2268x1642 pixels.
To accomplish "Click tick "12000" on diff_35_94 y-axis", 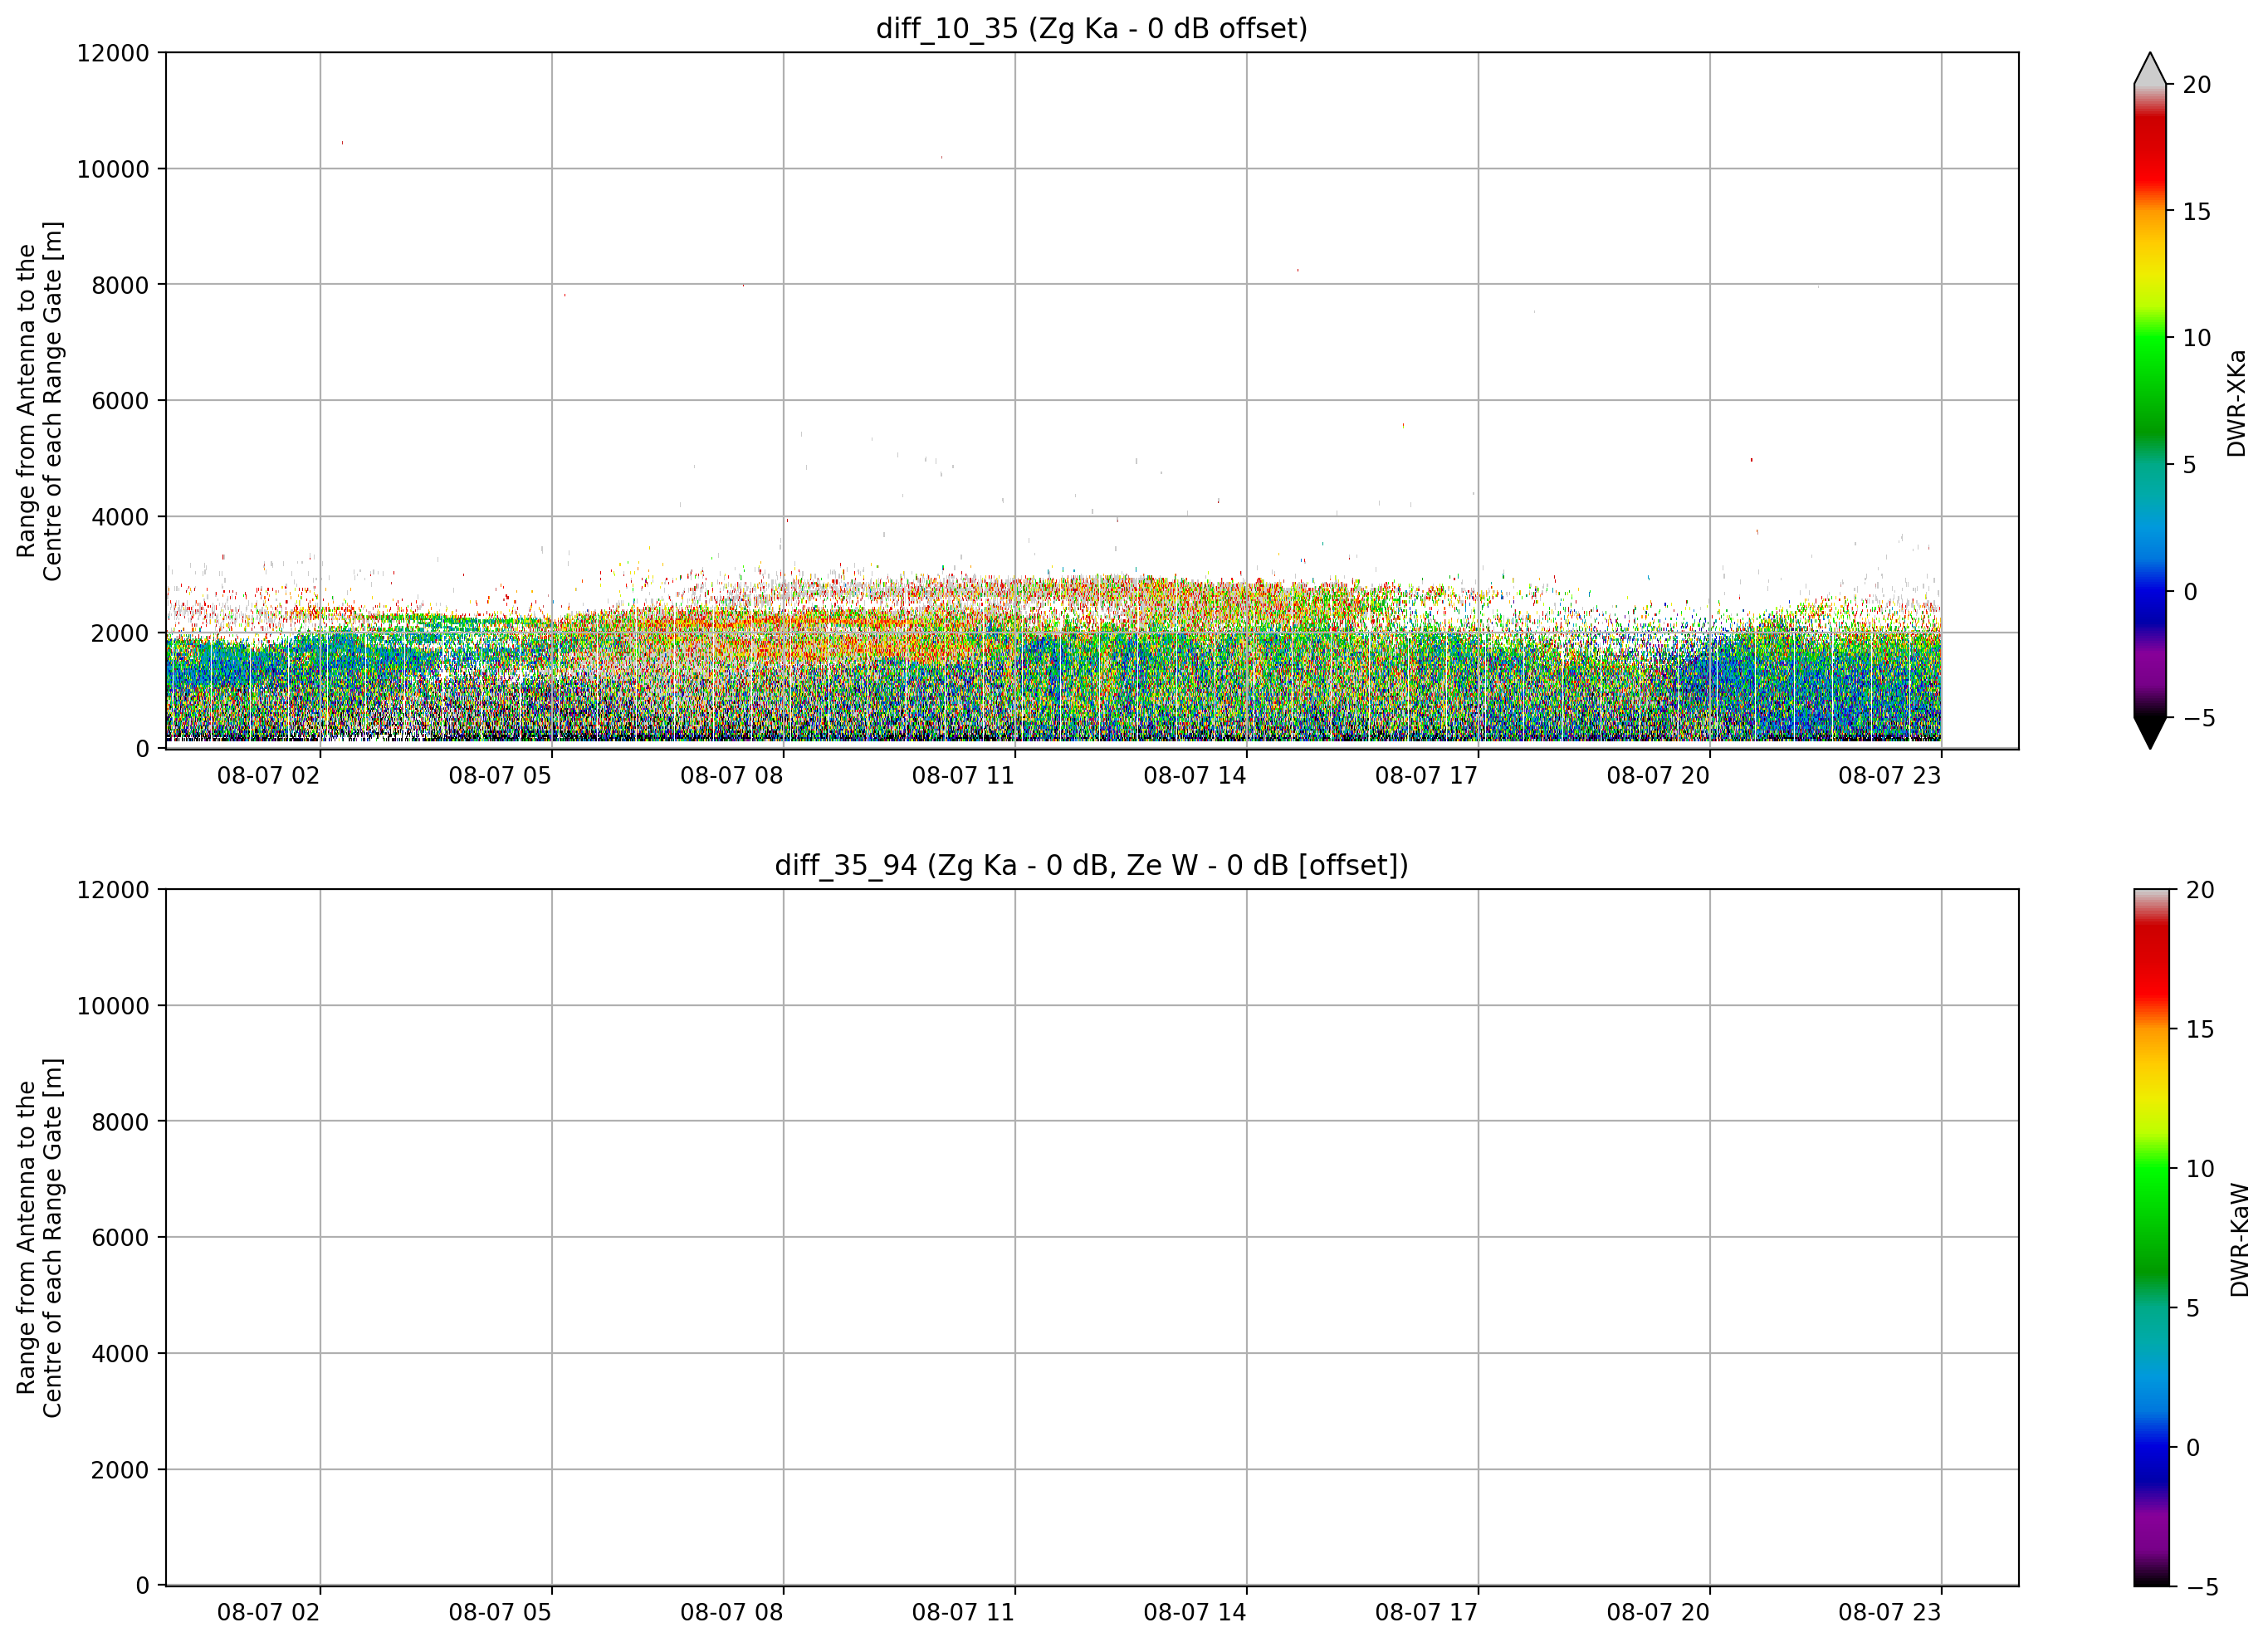I will [x=113, y=890].
